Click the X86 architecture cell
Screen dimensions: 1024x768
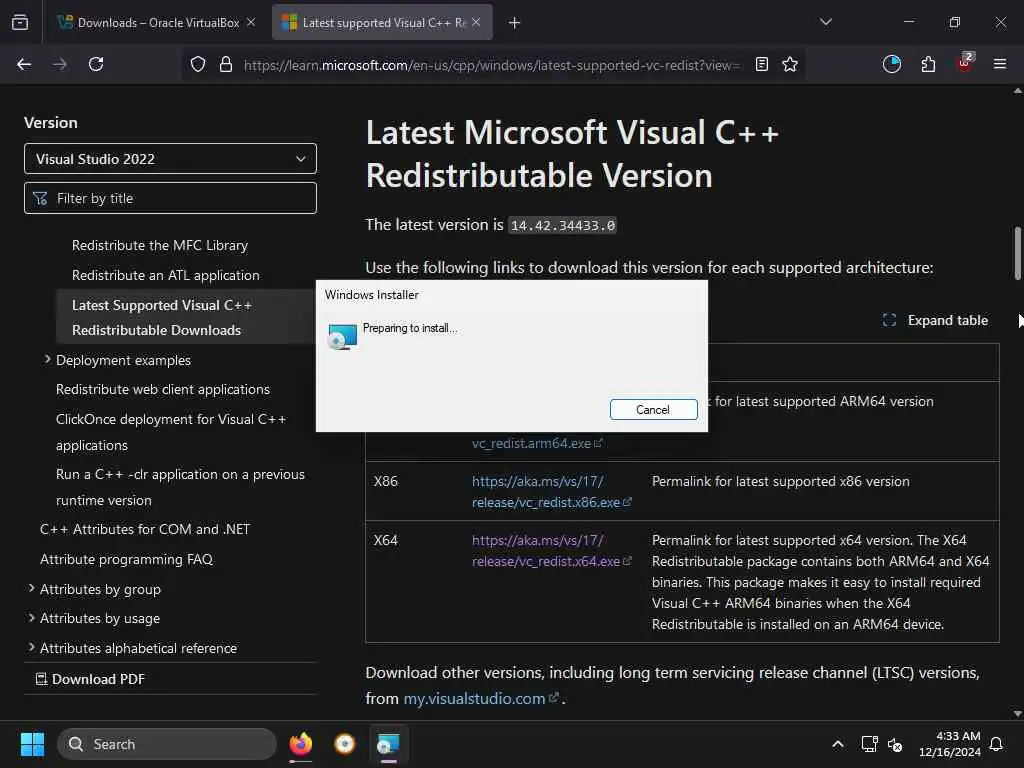coord(386,481)
